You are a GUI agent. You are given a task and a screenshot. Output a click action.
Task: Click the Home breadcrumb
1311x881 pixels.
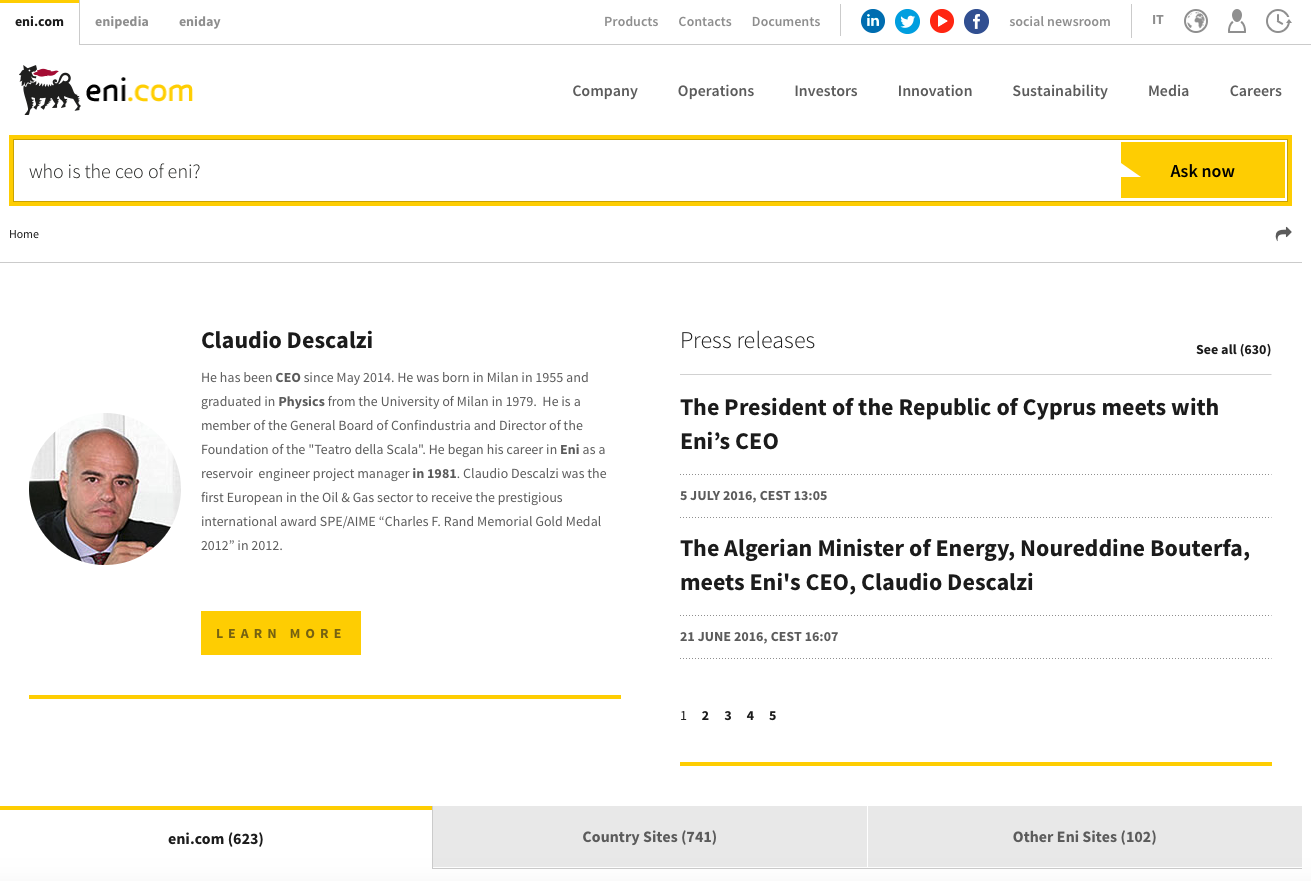[24, 234]
